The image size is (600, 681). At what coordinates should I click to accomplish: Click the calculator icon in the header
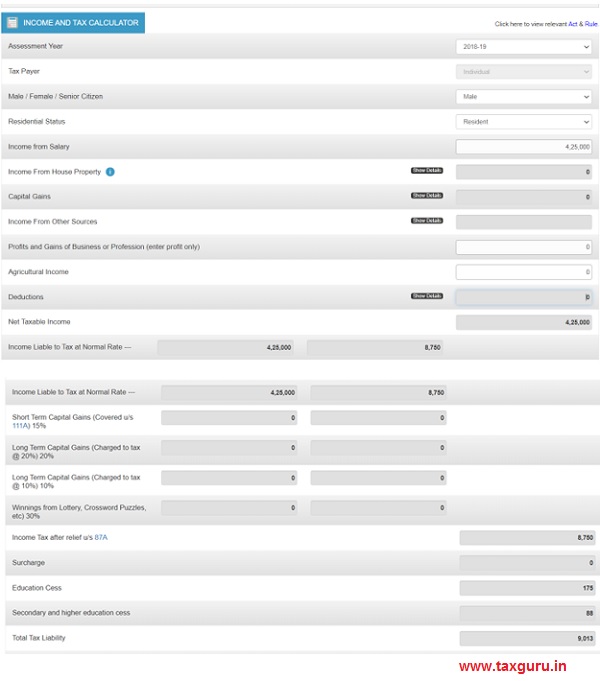pos(12,22)
